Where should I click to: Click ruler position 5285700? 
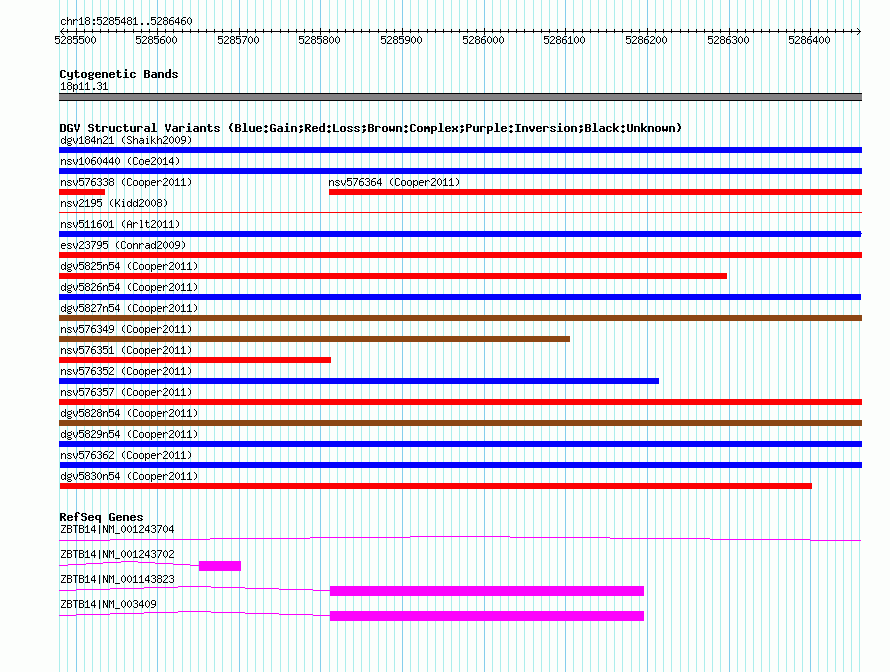point(238,40)
